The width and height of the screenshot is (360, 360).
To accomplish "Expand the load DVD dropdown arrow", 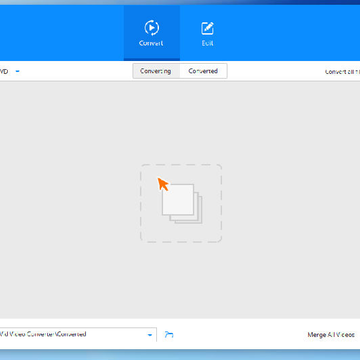I will click(18, 71).
